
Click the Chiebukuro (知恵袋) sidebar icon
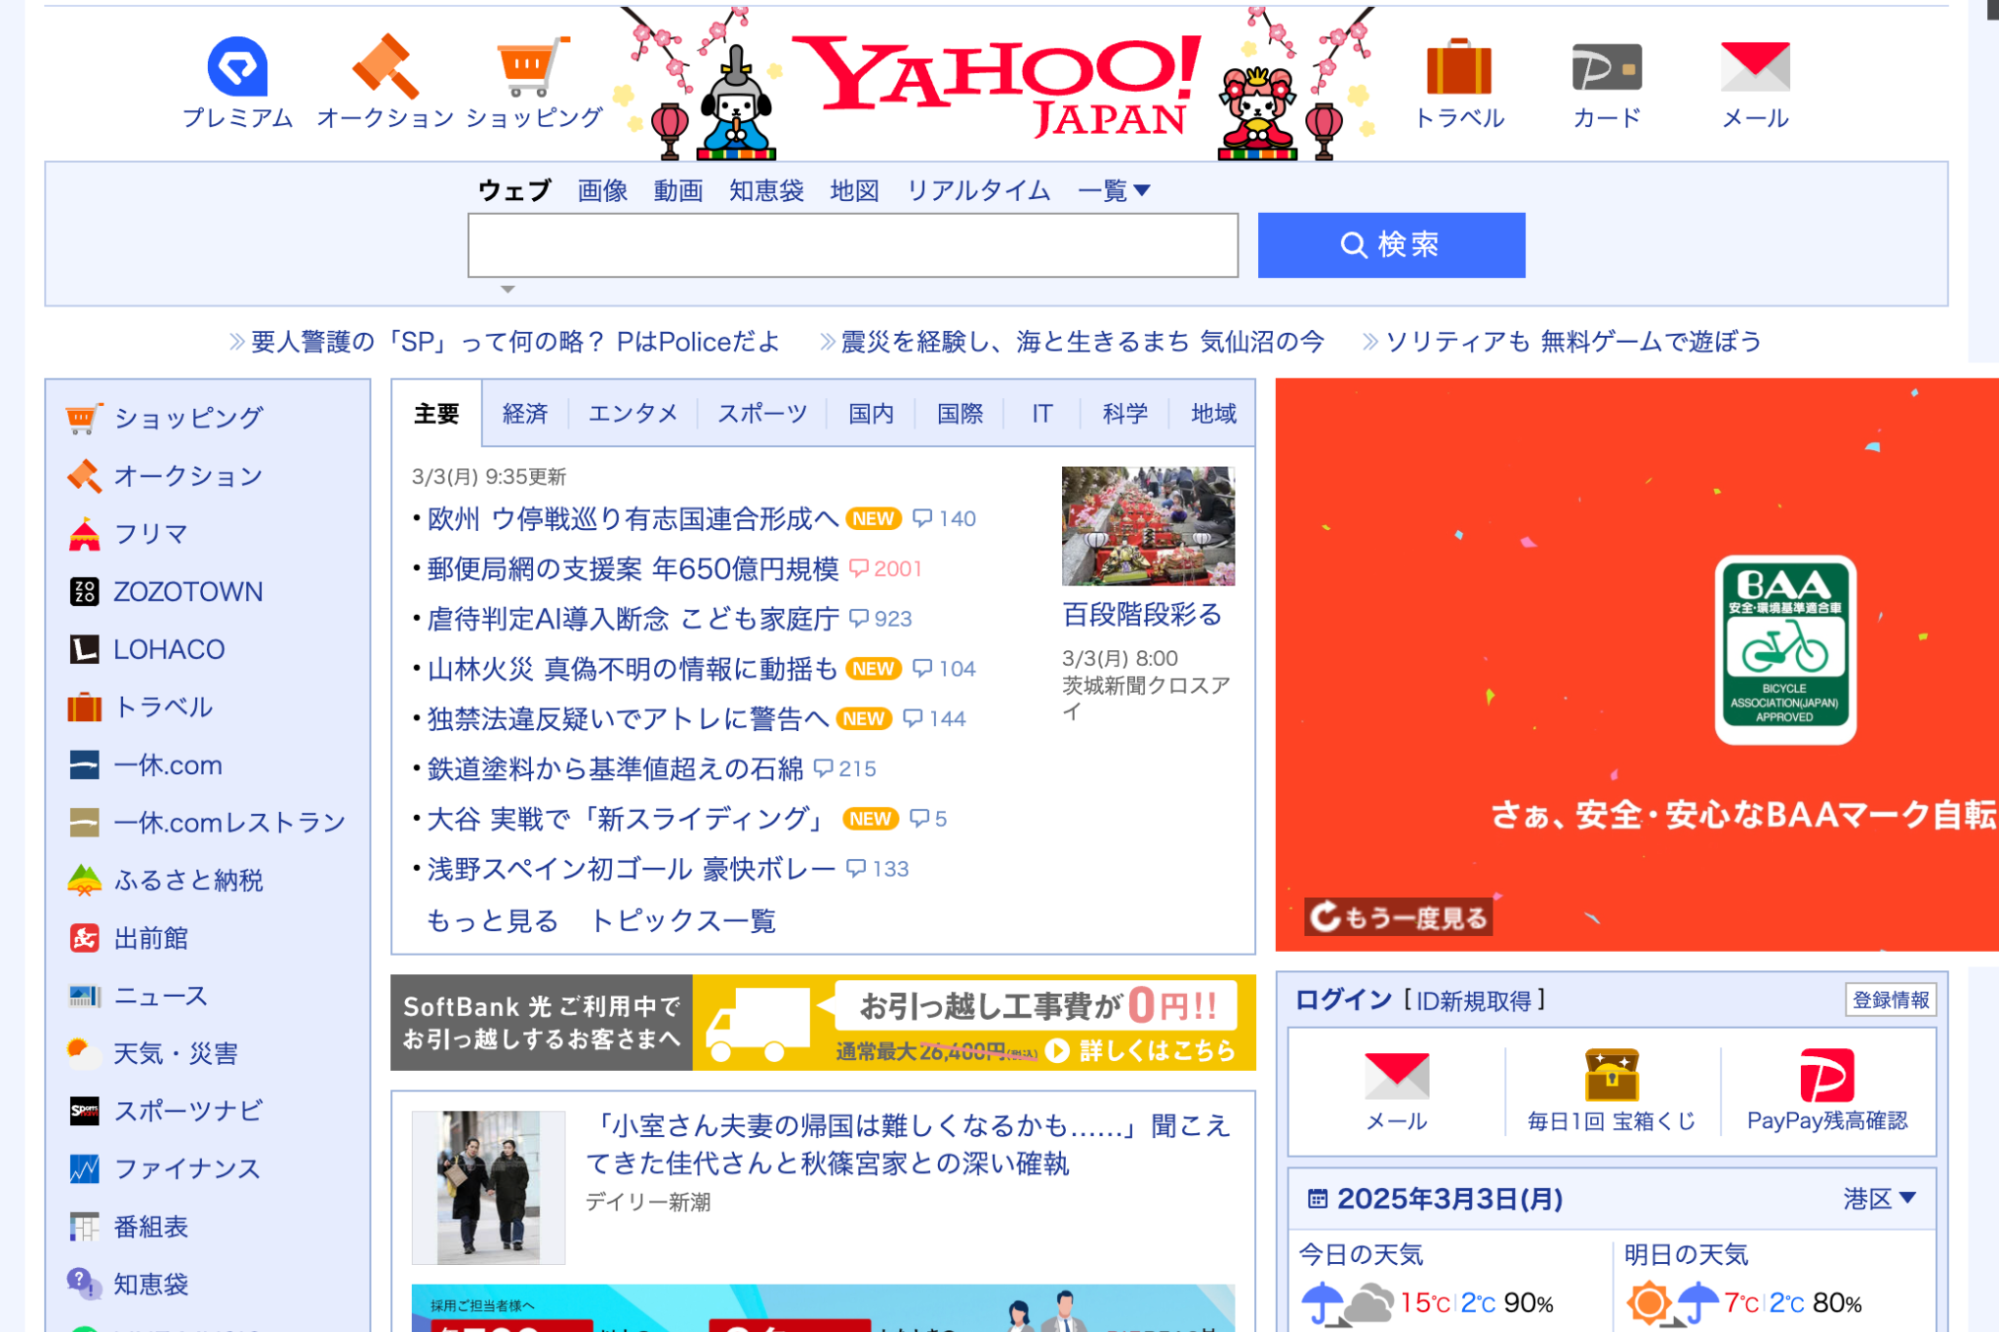pyautogui.click(x=84, y=1284)
